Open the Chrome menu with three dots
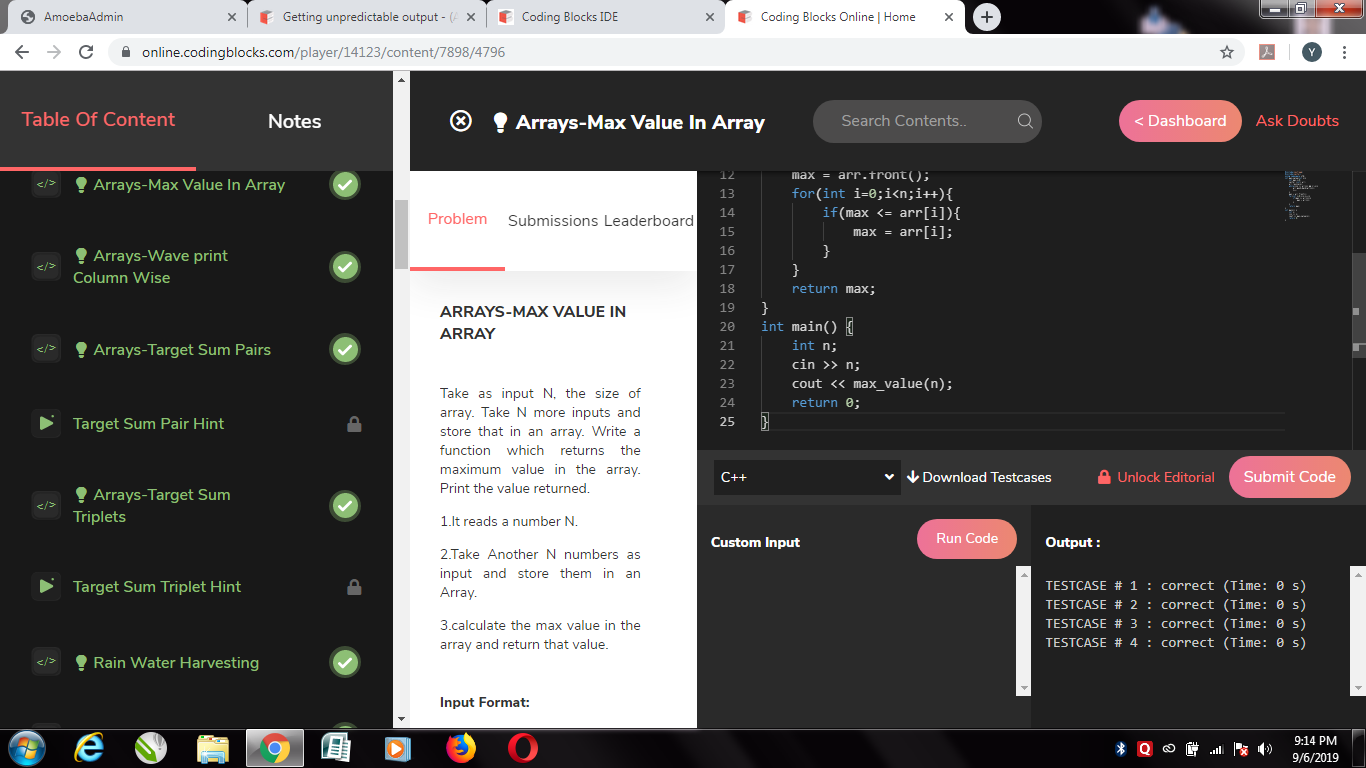The height and width of the screenshot is (768, 1366). pyautogui.click(x=1345, y=52)
